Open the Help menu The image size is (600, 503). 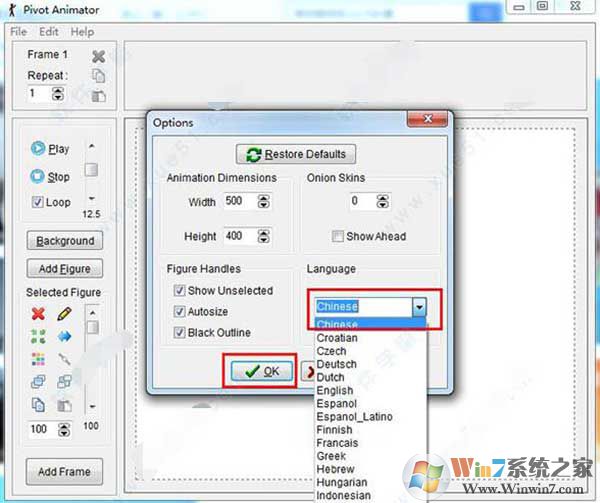coord(82,32)
